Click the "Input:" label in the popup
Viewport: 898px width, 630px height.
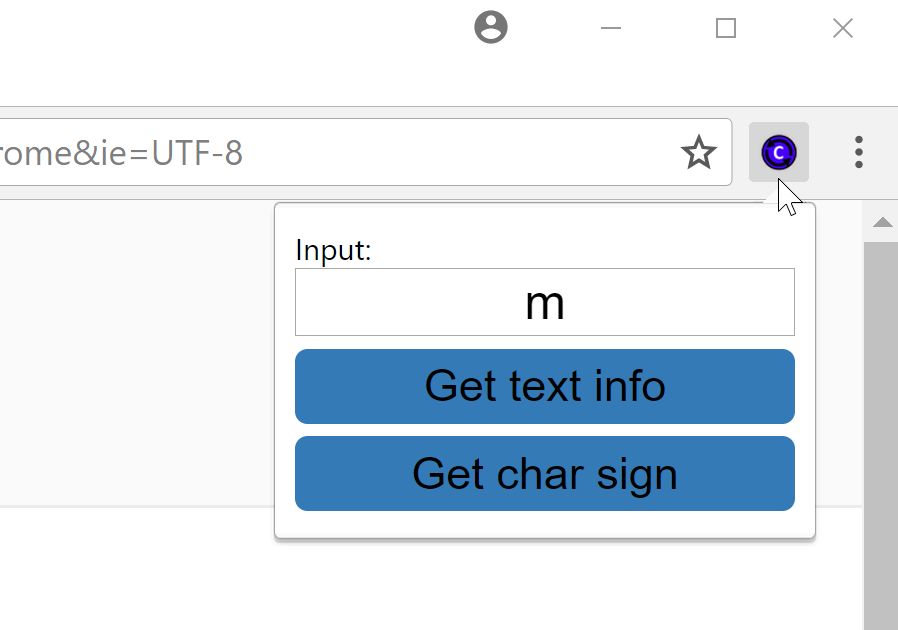(x=333, y=251)
